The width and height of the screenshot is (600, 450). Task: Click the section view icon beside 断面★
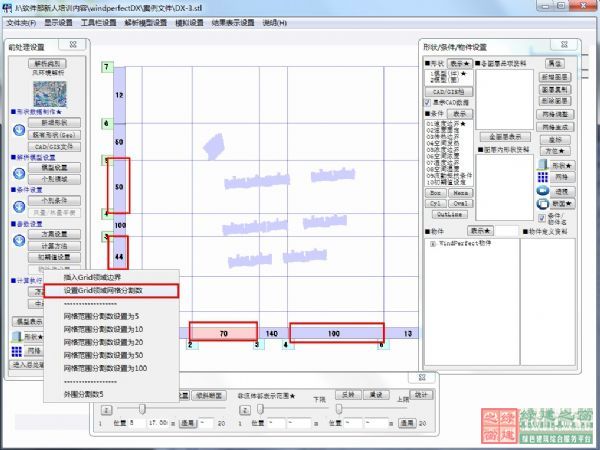543,203
